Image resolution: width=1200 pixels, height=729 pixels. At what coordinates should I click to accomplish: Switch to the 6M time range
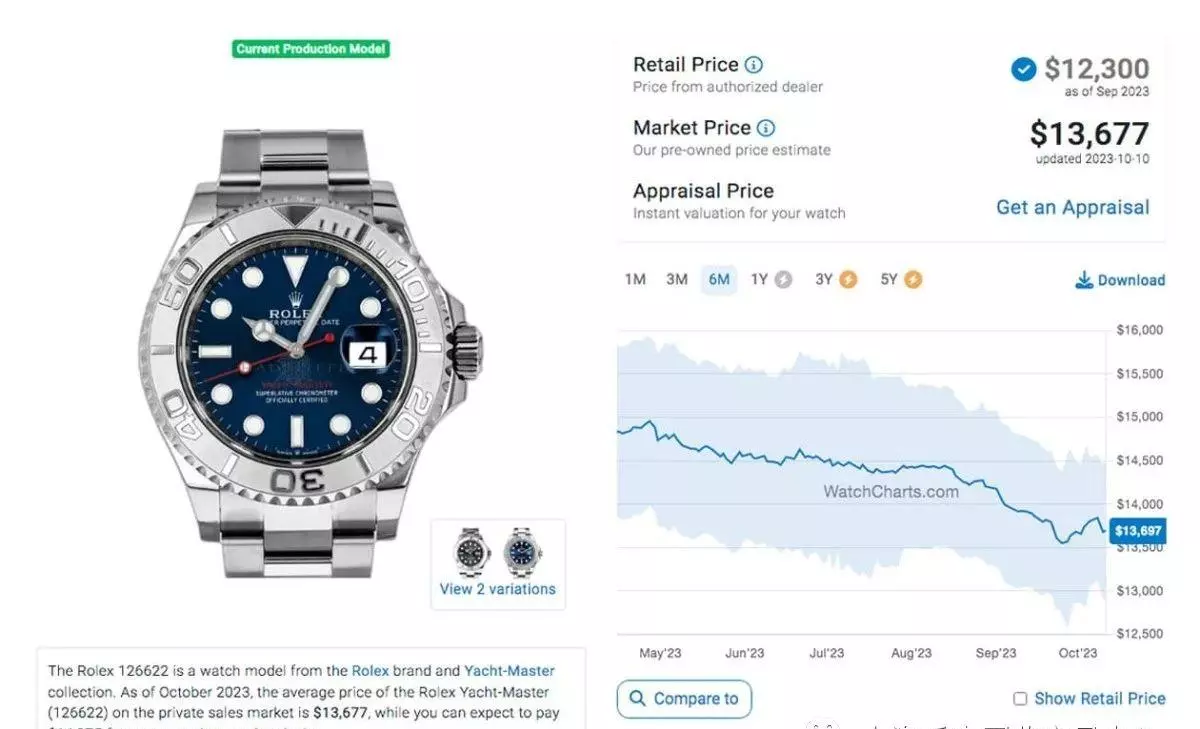719,280
